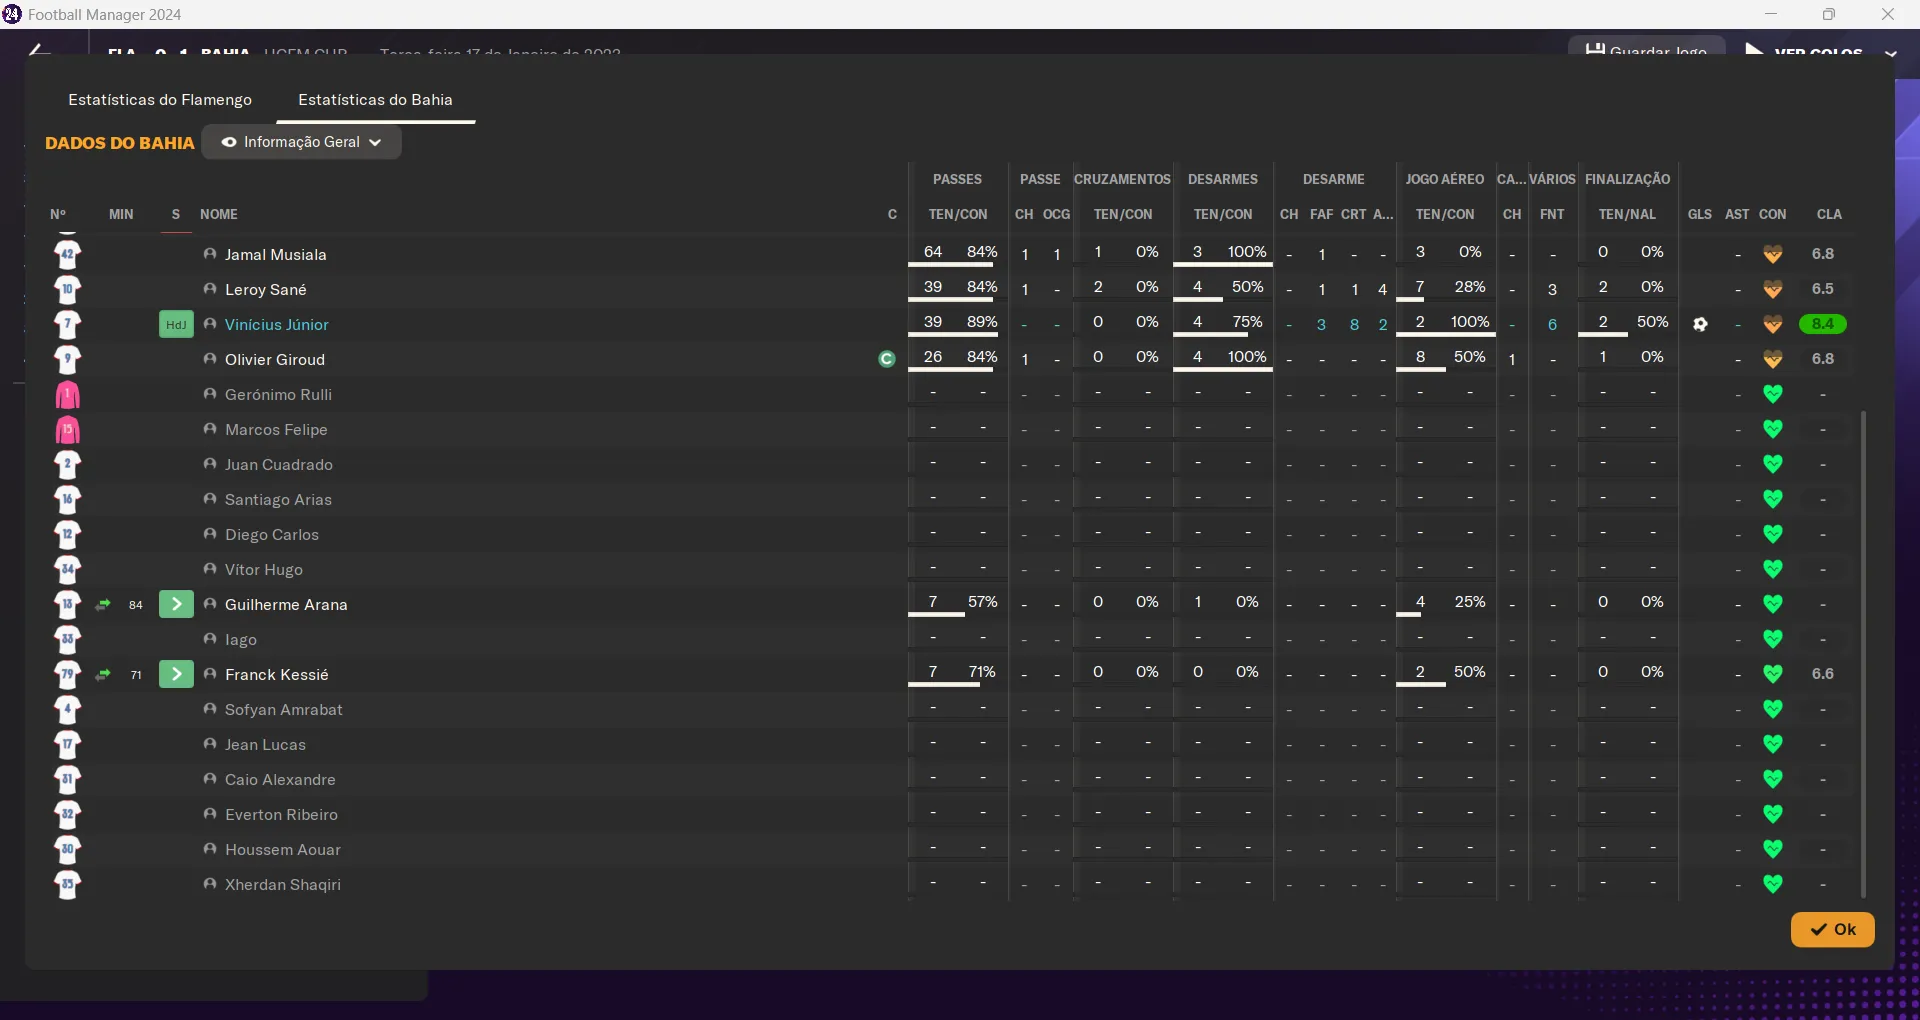Click Leroy Sané's 6.5 rating

coord(1823,289)
